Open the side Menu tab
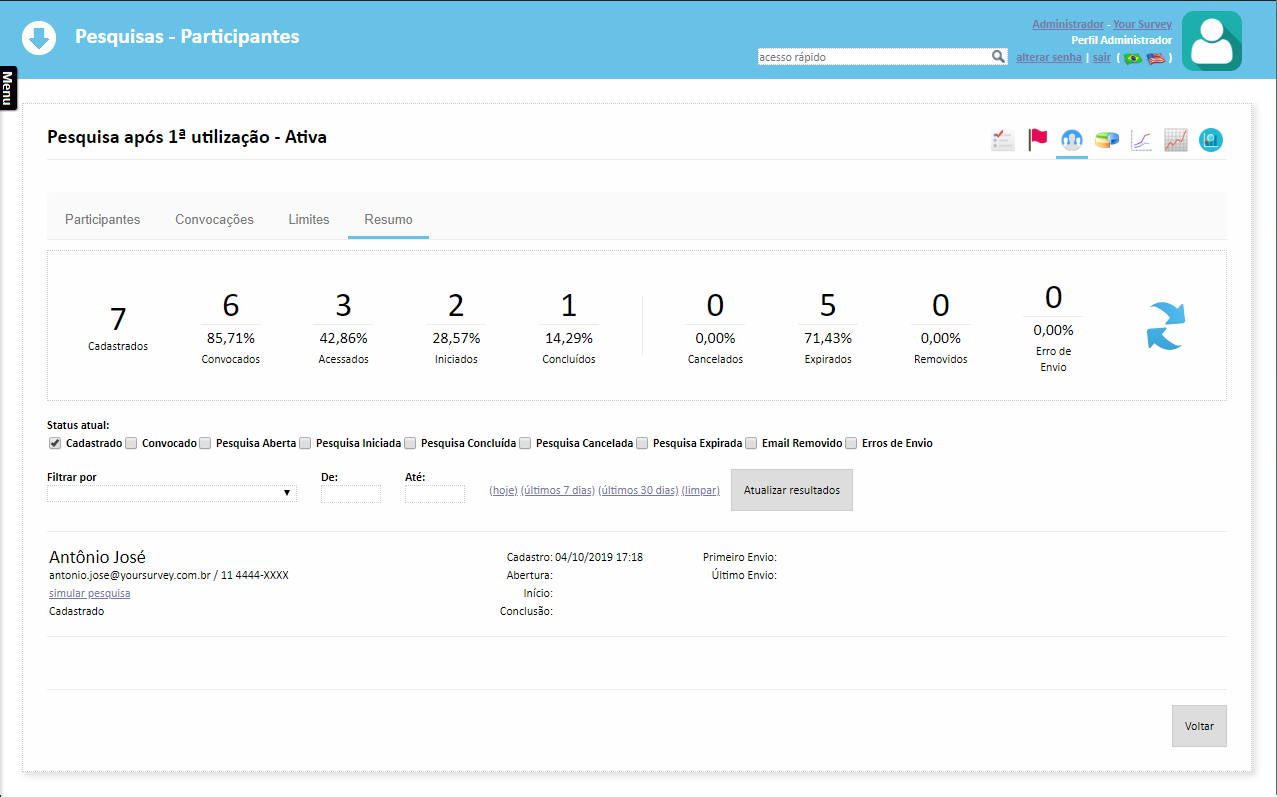 (x=7, y=88)
